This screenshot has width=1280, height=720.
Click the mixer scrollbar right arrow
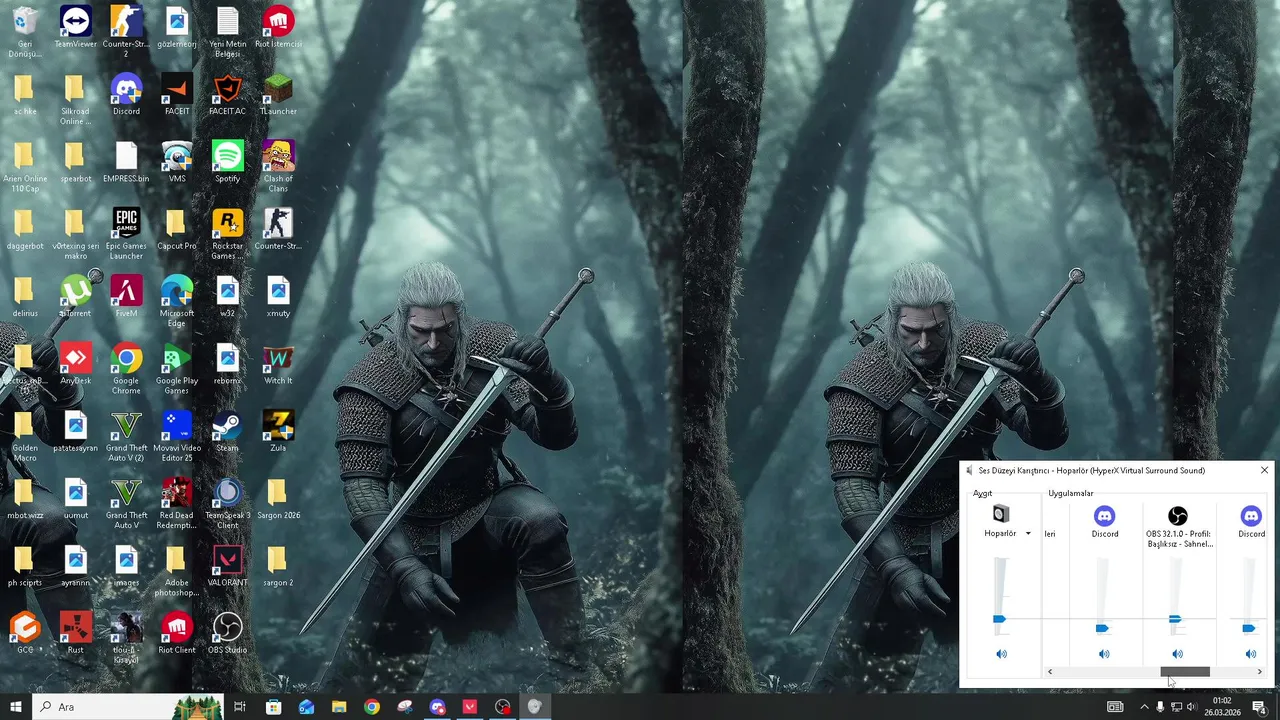tap(1259, 672)
